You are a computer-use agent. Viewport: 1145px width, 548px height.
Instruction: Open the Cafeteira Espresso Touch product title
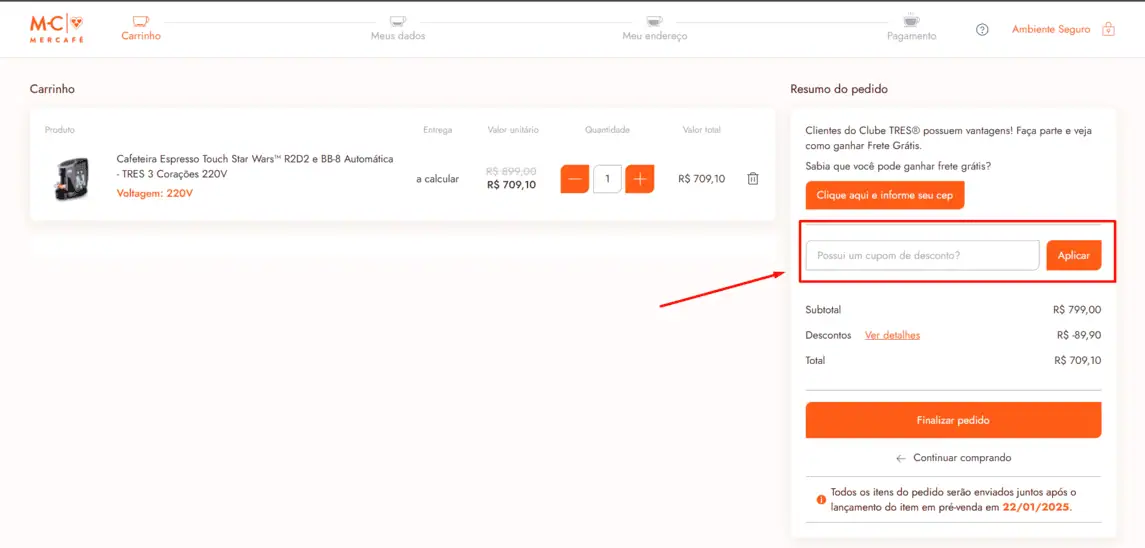click(255, 167)
